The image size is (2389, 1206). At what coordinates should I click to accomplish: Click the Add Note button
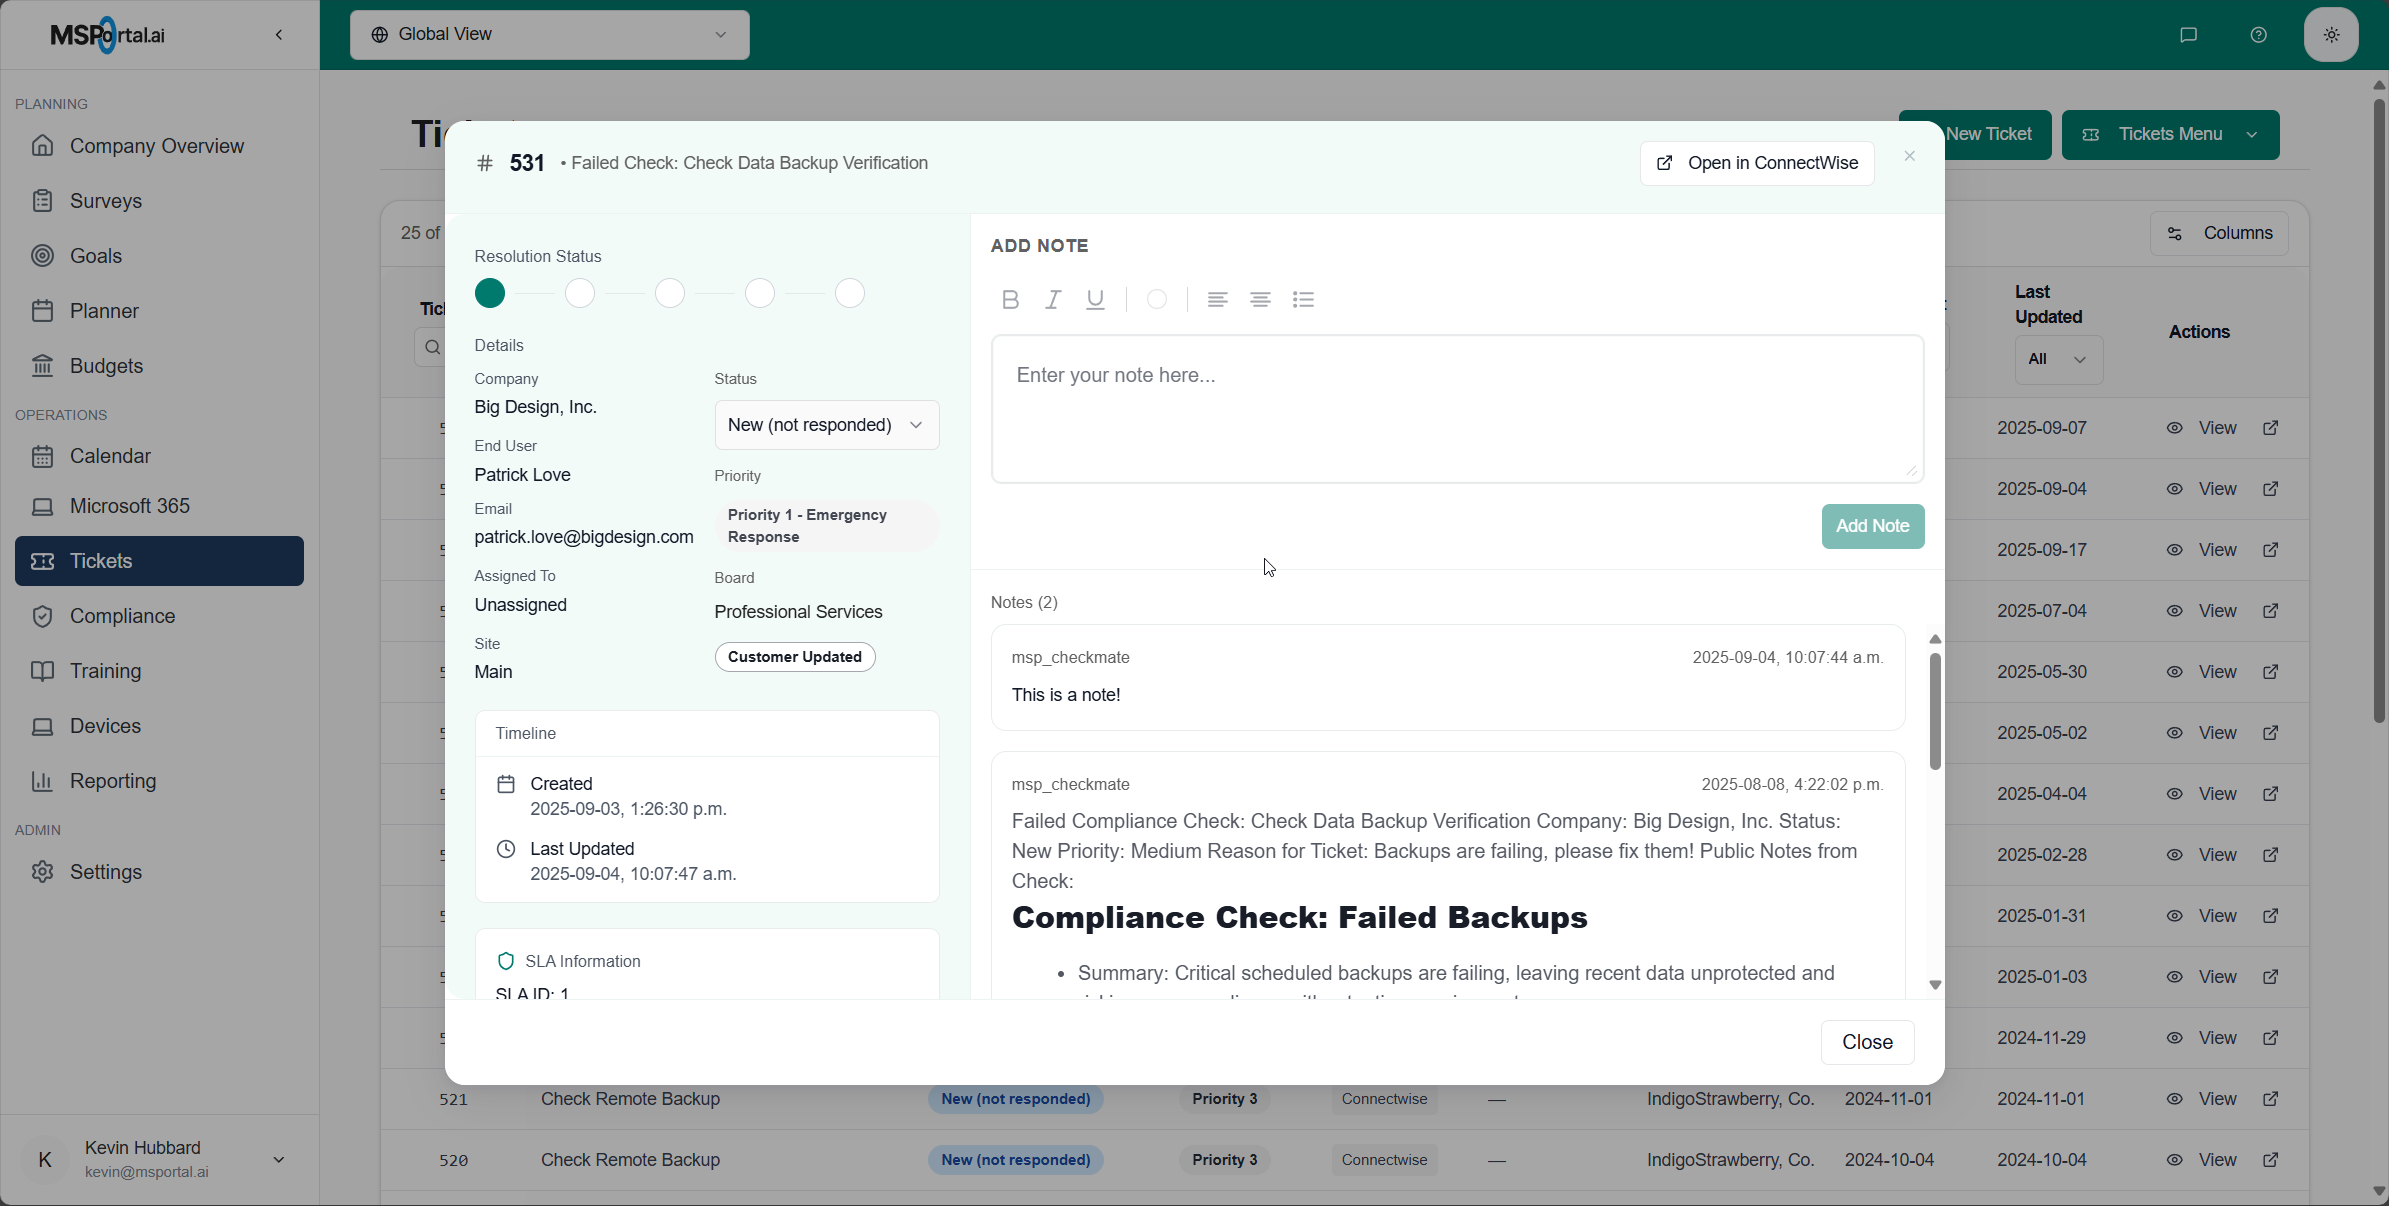pyautogui.click(x=1872, y=526)
